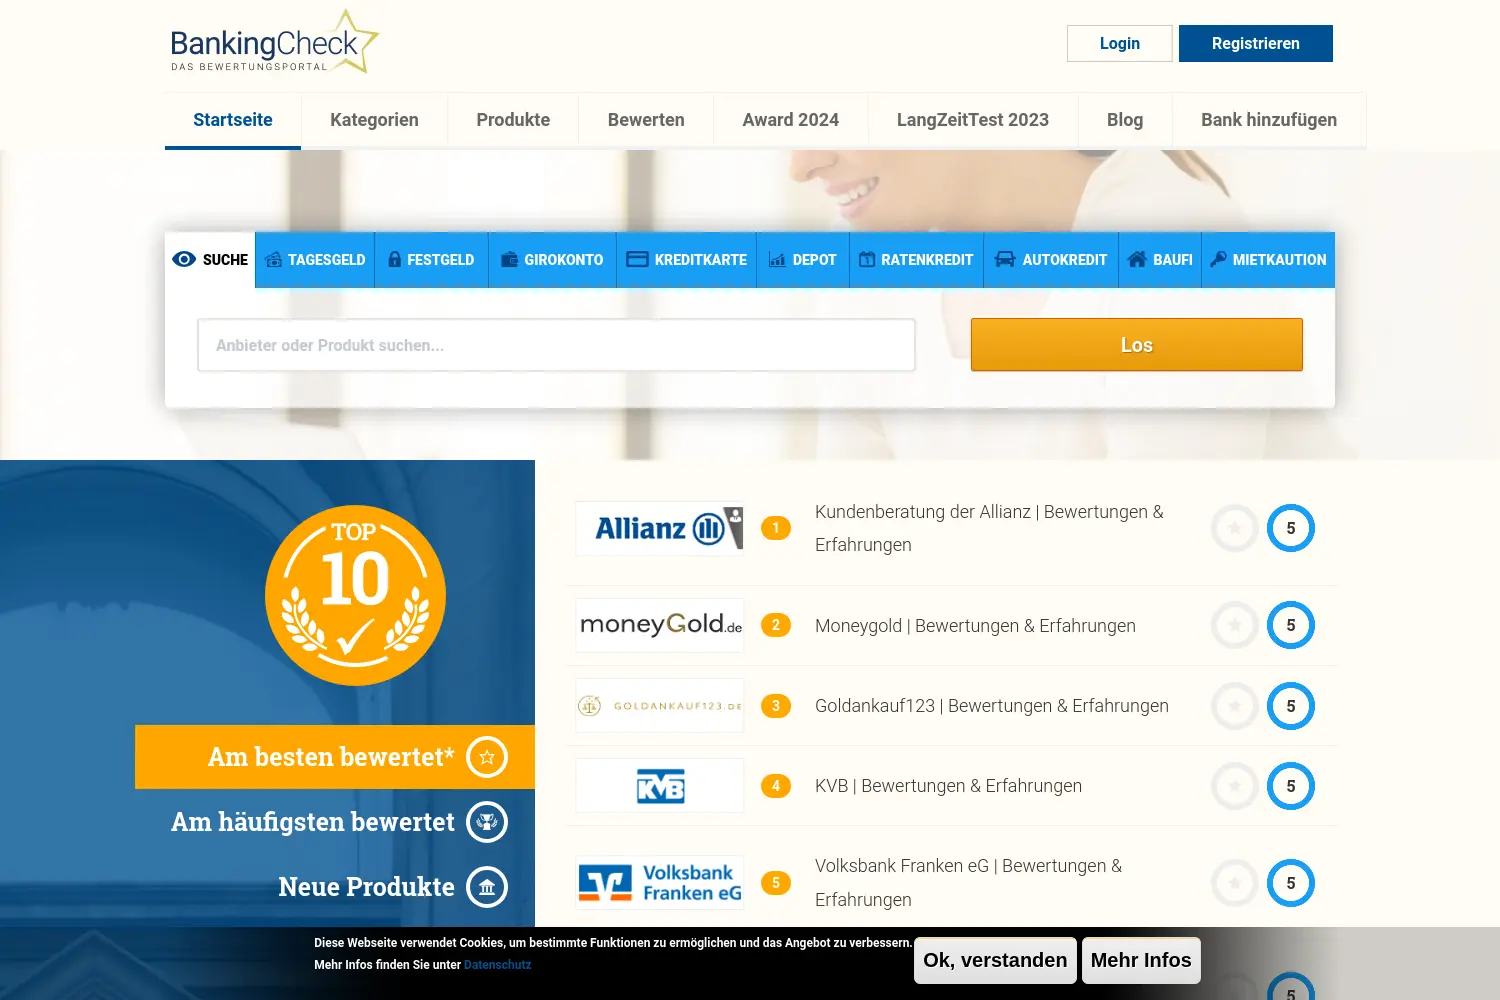Open the Kategorien menu
The width and height of the screenshot is (1500, 1000).
coord(374,120)
